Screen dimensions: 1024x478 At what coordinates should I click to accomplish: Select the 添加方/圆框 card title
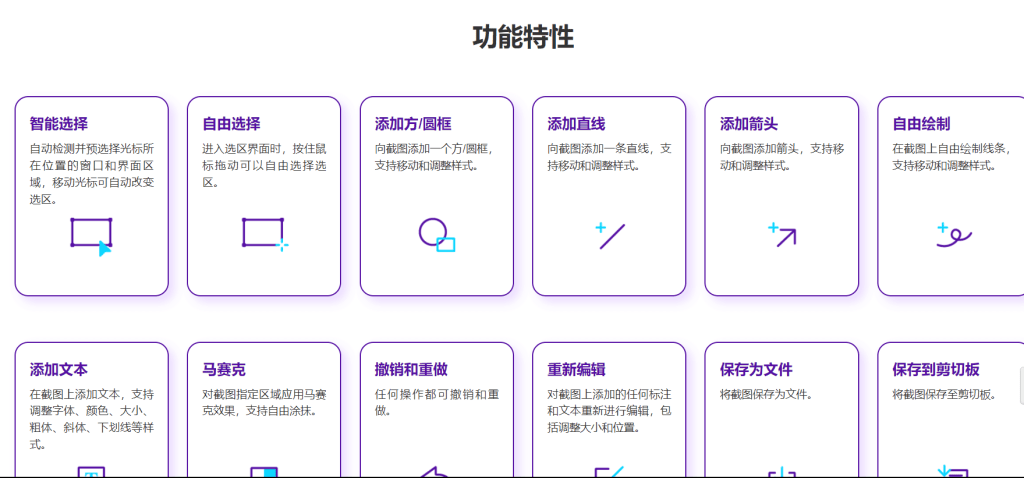pos(413,124)
